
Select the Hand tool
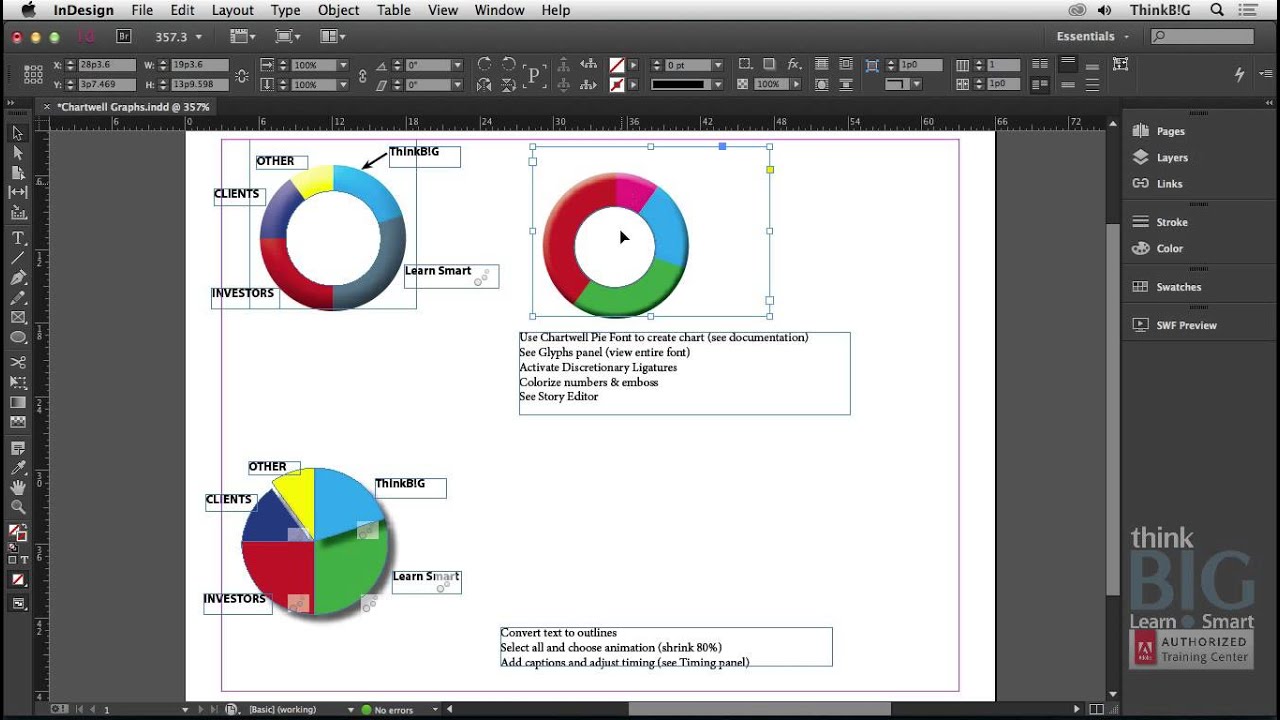(x=17, y=488)
